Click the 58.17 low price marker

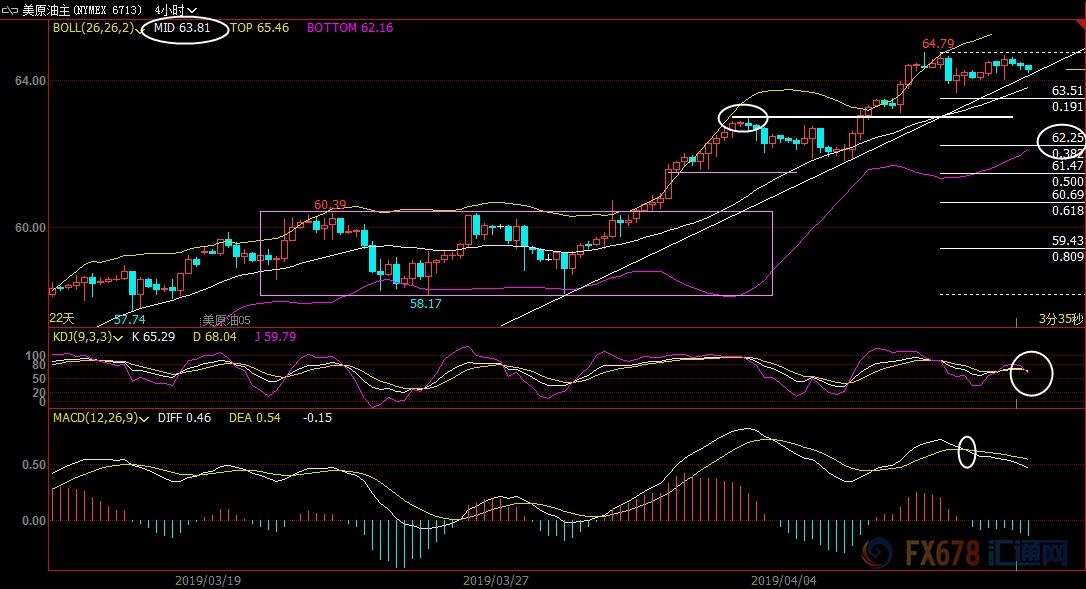[x=426, y=303]
